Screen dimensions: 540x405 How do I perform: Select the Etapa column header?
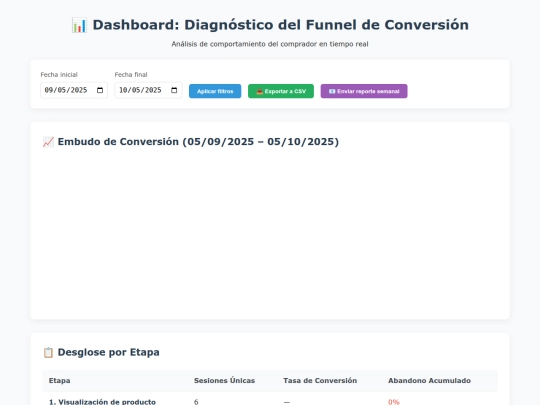(x=60, y=381)
